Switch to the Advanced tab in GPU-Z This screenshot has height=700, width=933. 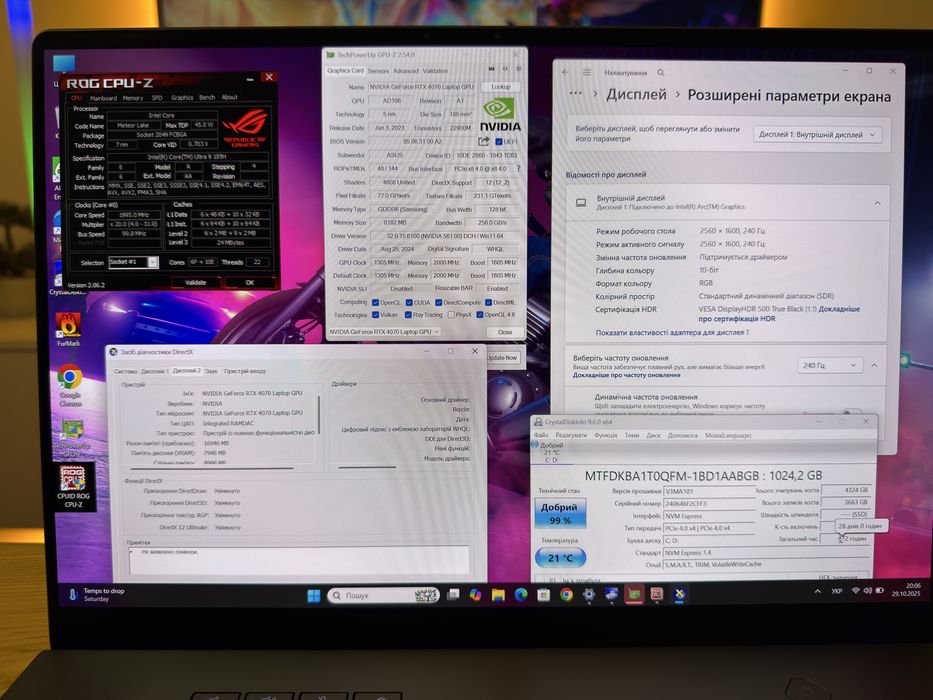(x=406, y=71)
